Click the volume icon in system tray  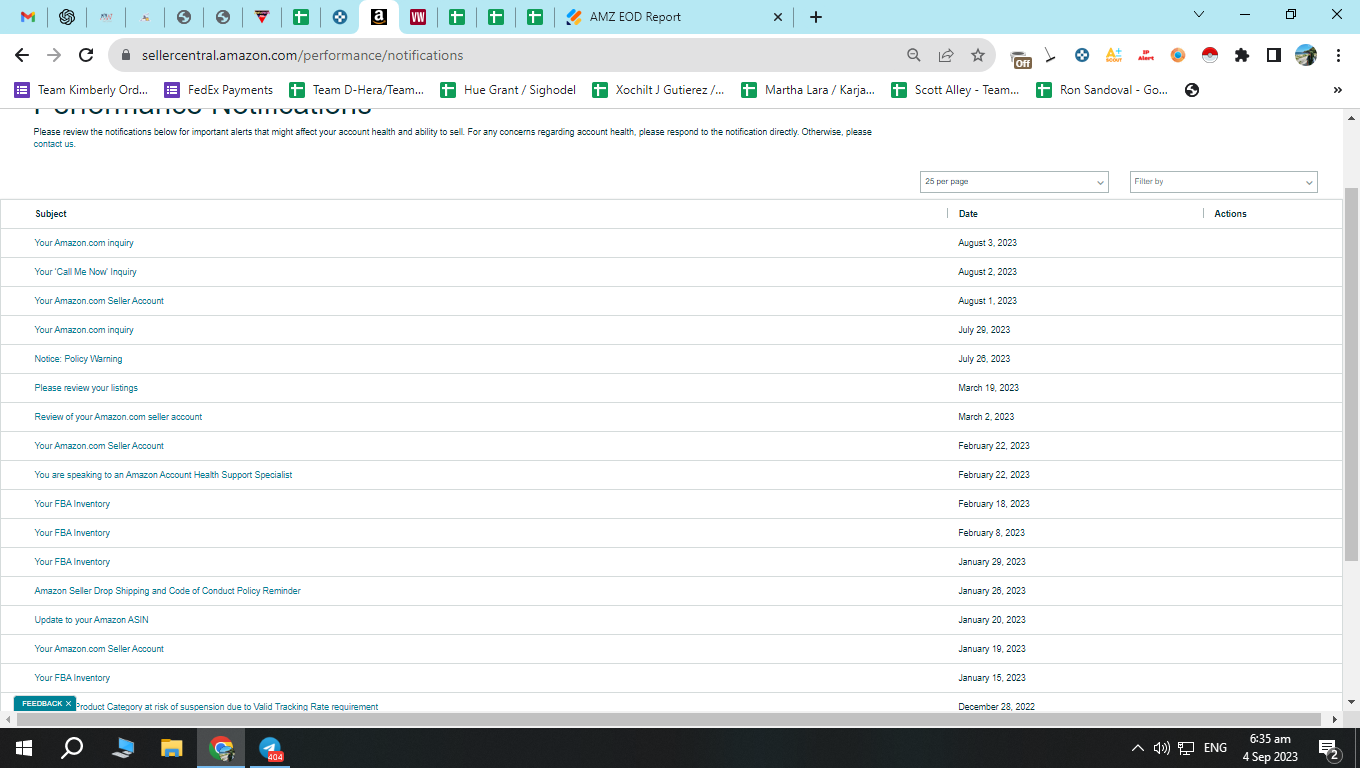(1161, 748)
